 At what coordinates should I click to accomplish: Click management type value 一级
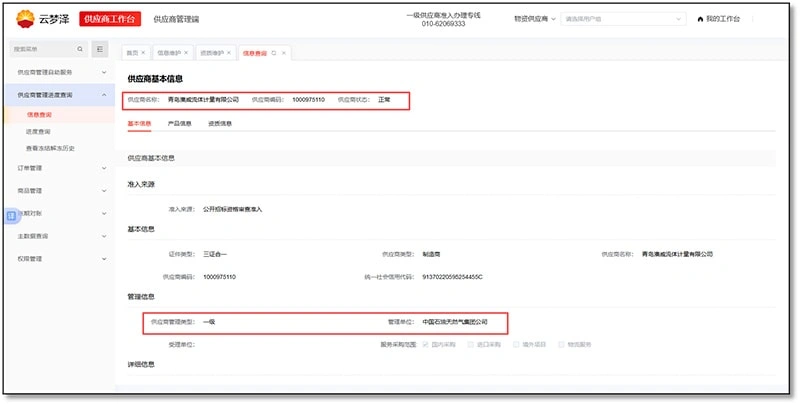point(209,322)
